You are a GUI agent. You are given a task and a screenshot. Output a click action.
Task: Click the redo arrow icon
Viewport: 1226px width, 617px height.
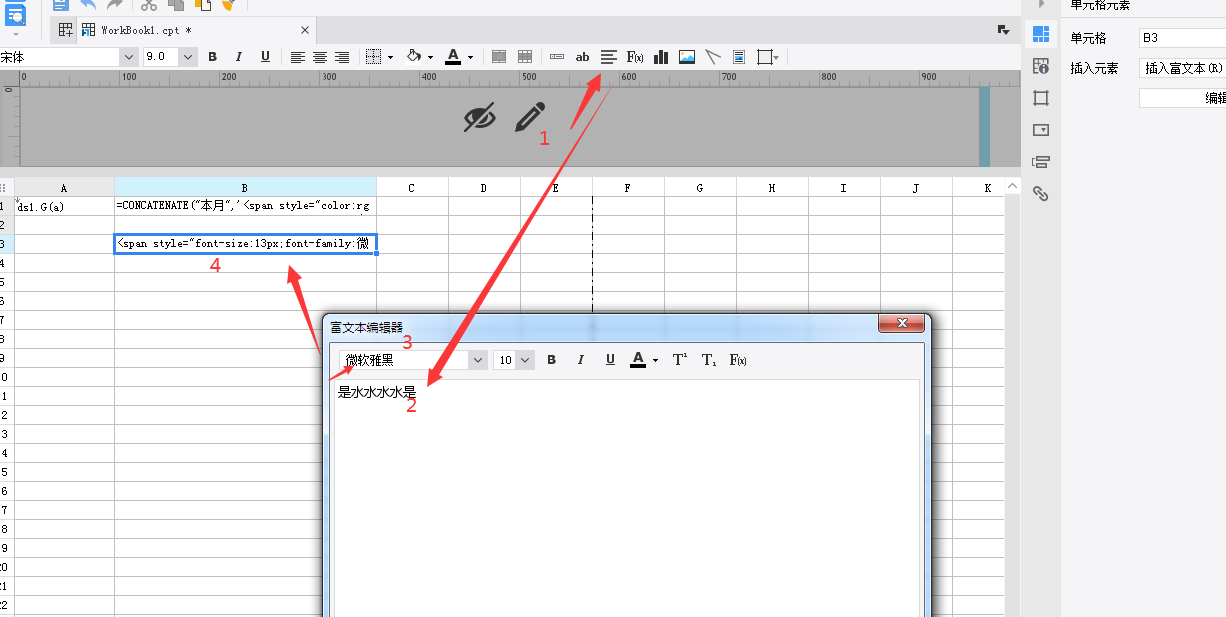coord(115,5)
